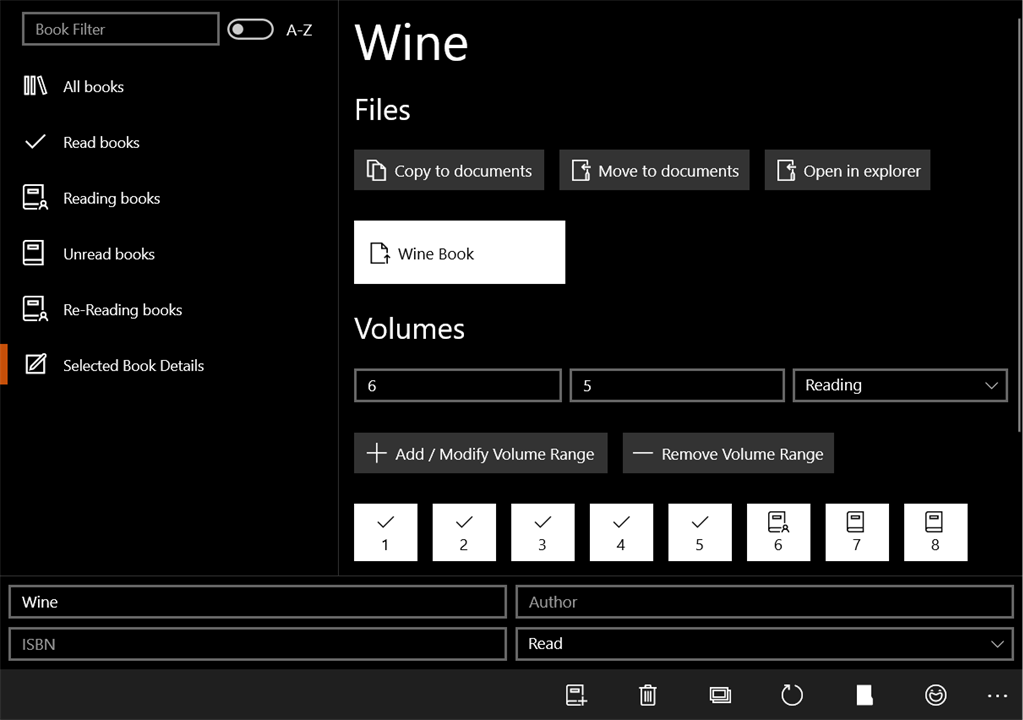Select volume 8 unread tile

936,532
